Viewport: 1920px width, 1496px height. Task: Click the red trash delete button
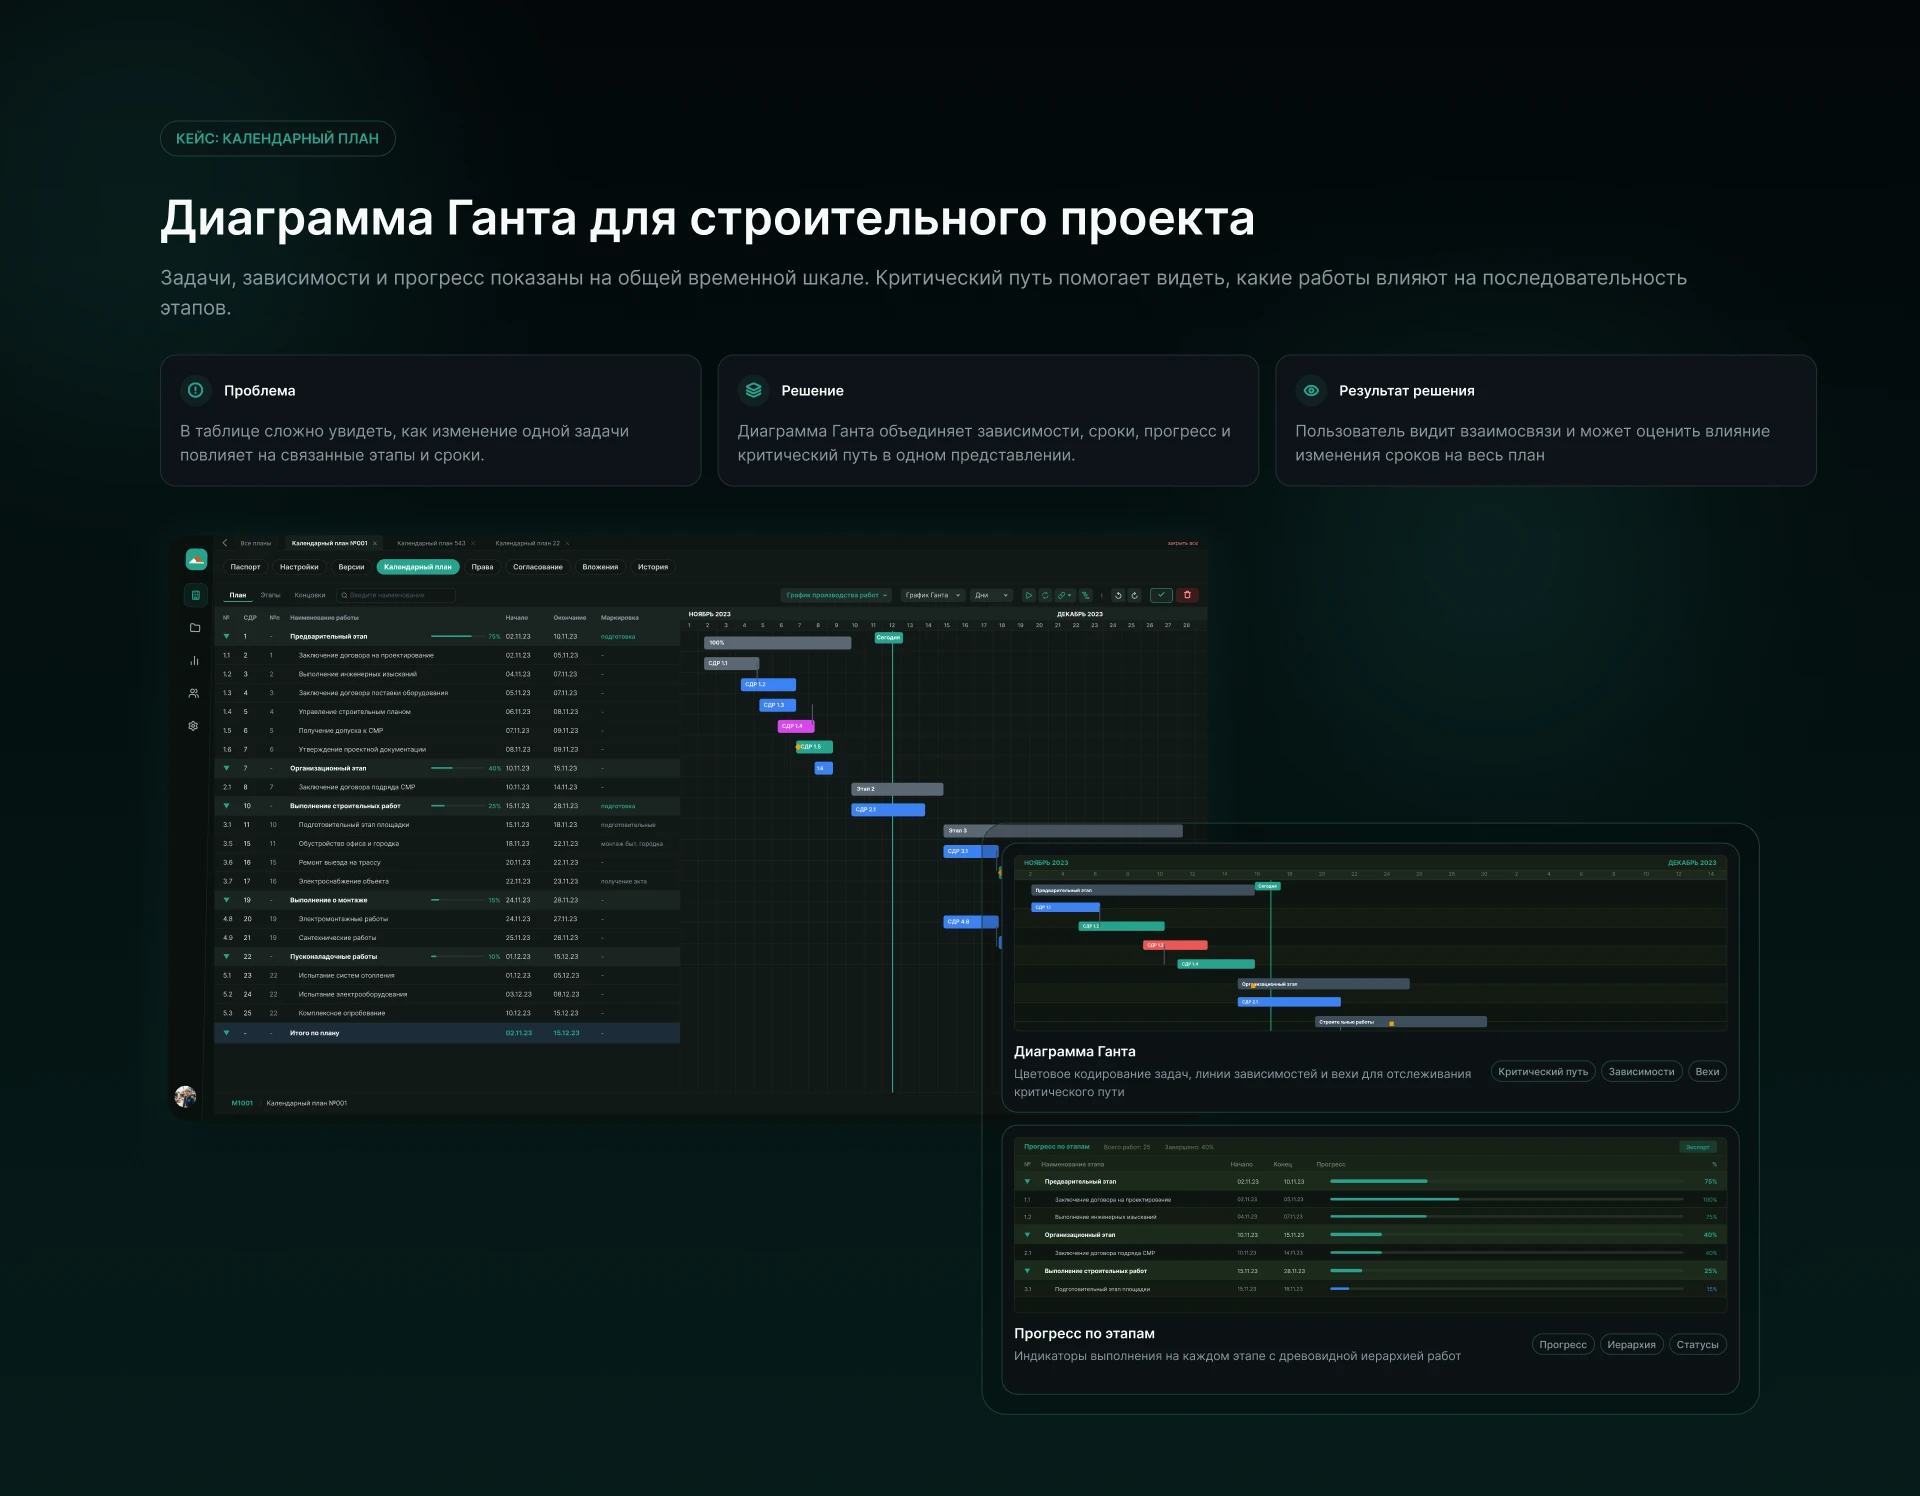click(x=1187, y=595)
